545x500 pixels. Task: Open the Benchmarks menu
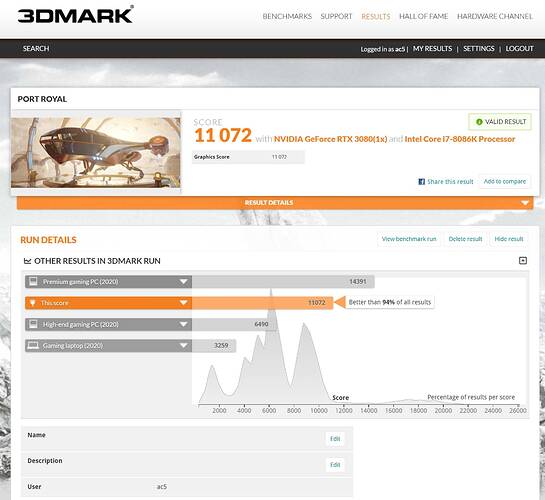(287, 16)
